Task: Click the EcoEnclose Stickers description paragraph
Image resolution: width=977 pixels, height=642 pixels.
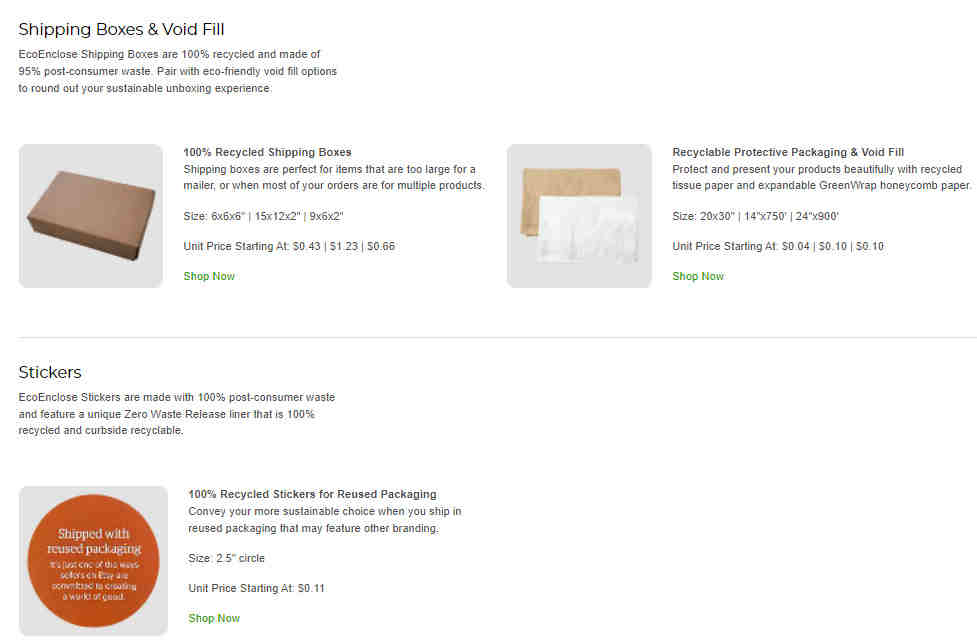Action: [177, 414]
